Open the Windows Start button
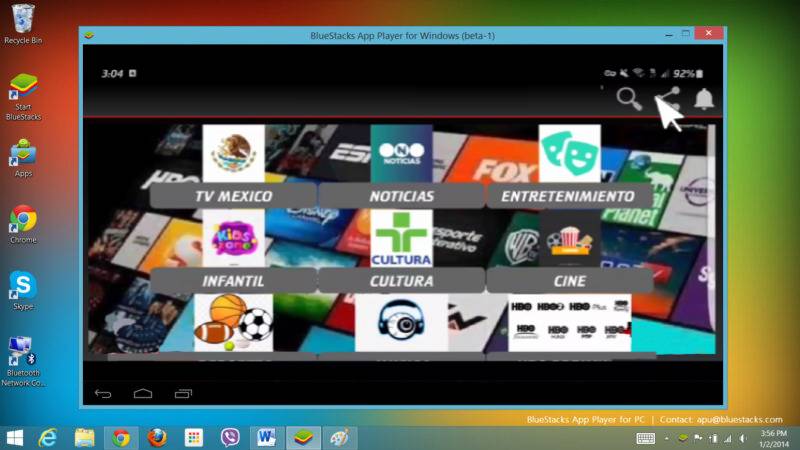Viewport: 800px width, 450px height. (15, 438)
